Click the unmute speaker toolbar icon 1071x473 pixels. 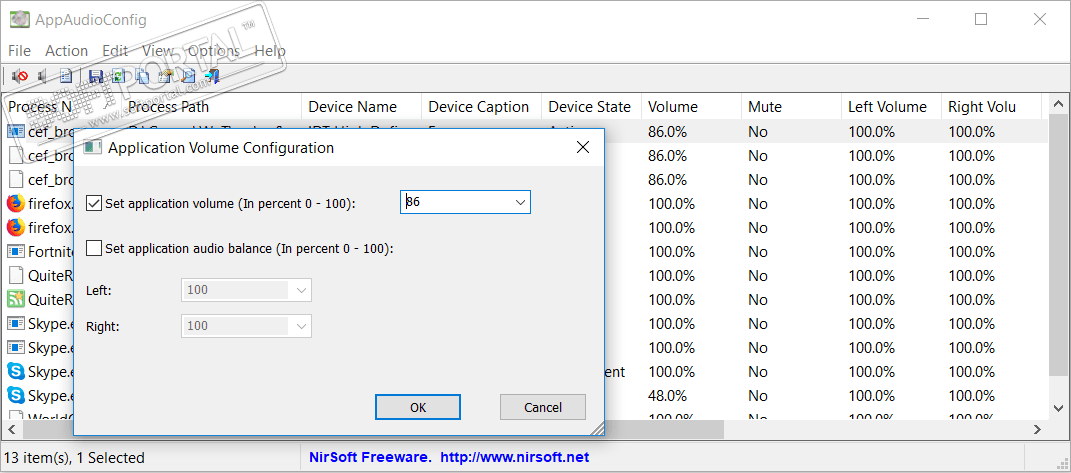coord(42,76)
